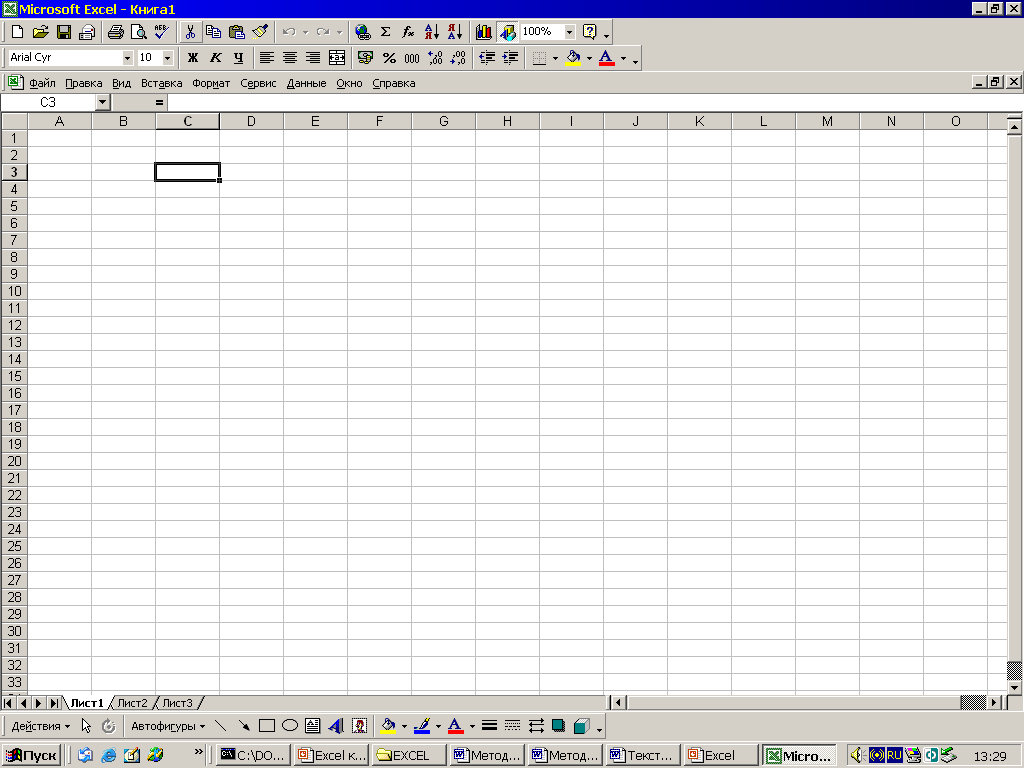Open the Файл menu
The width and height of the screenshot is (1024, 768).
click(42, 83)
